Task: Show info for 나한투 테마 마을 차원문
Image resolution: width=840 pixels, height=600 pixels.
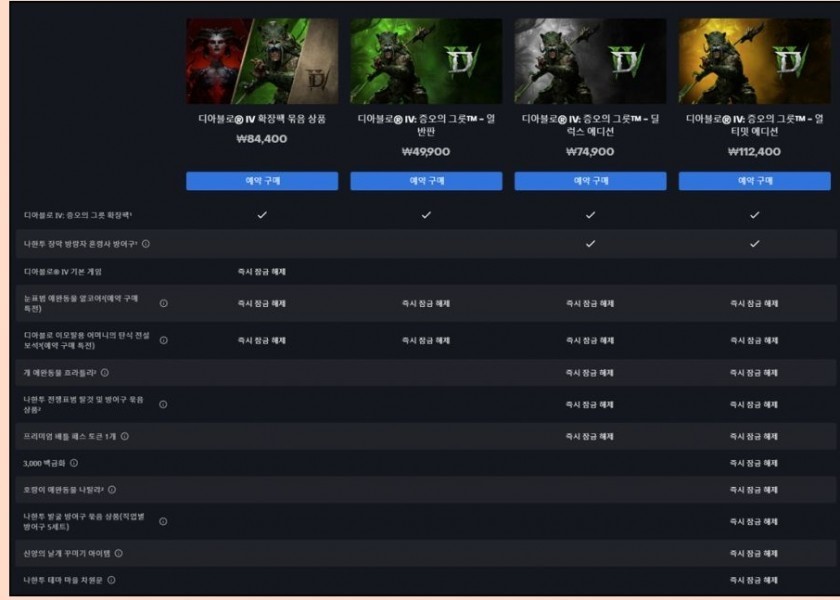Action: click(112, 580)
